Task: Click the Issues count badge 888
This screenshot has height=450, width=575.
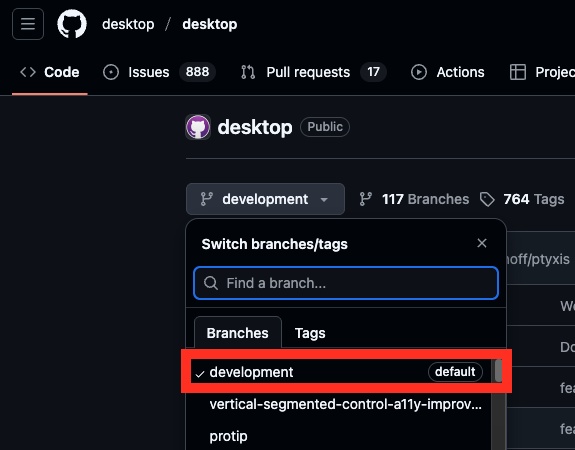Action: (197, 72)
